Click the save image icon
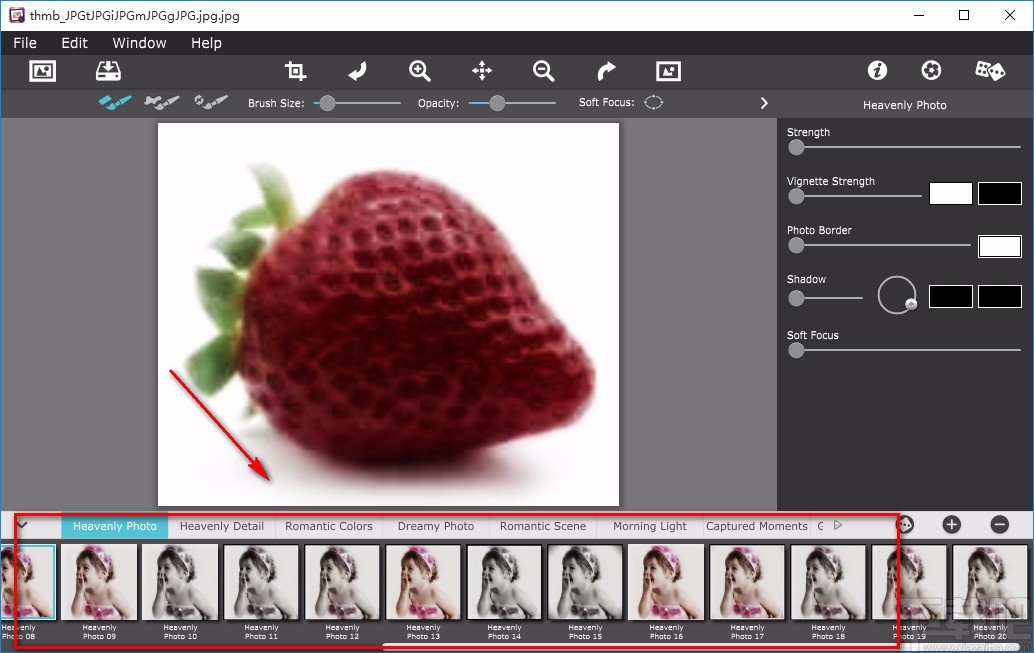The image size is (1034, 653). point(108,71)
